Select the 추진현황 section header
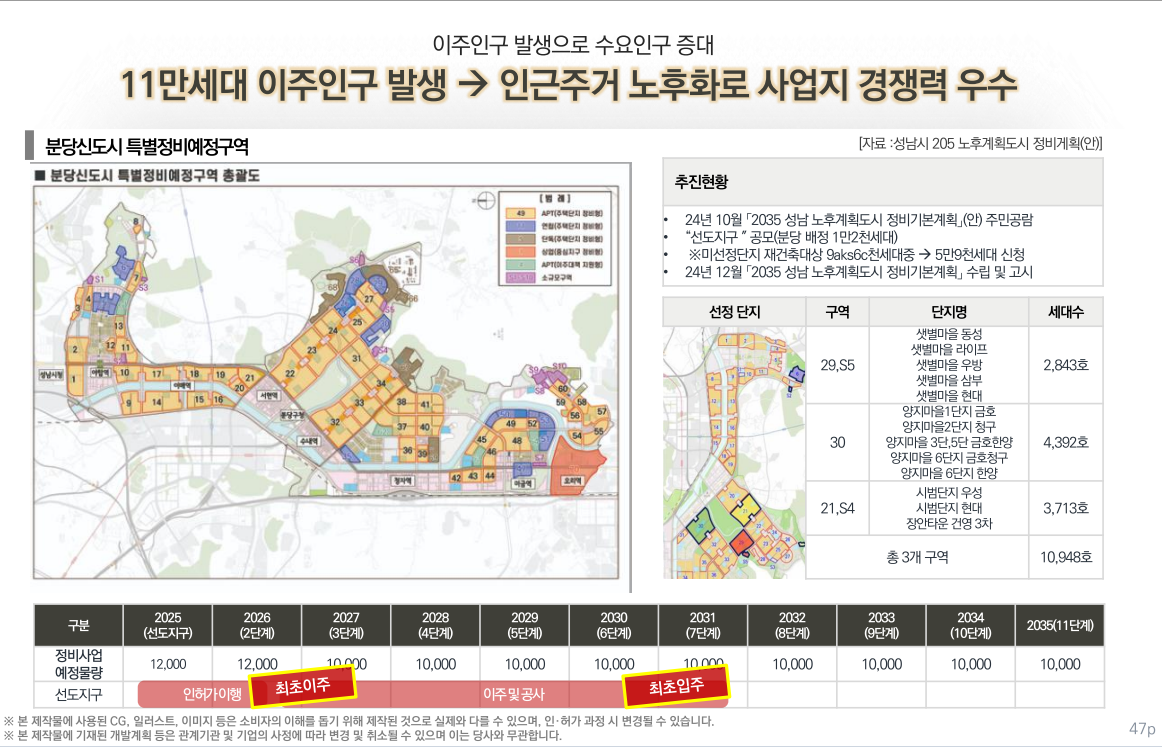Image resolution: width=1162 pixels, height=747 pixels. coord(702,182)
